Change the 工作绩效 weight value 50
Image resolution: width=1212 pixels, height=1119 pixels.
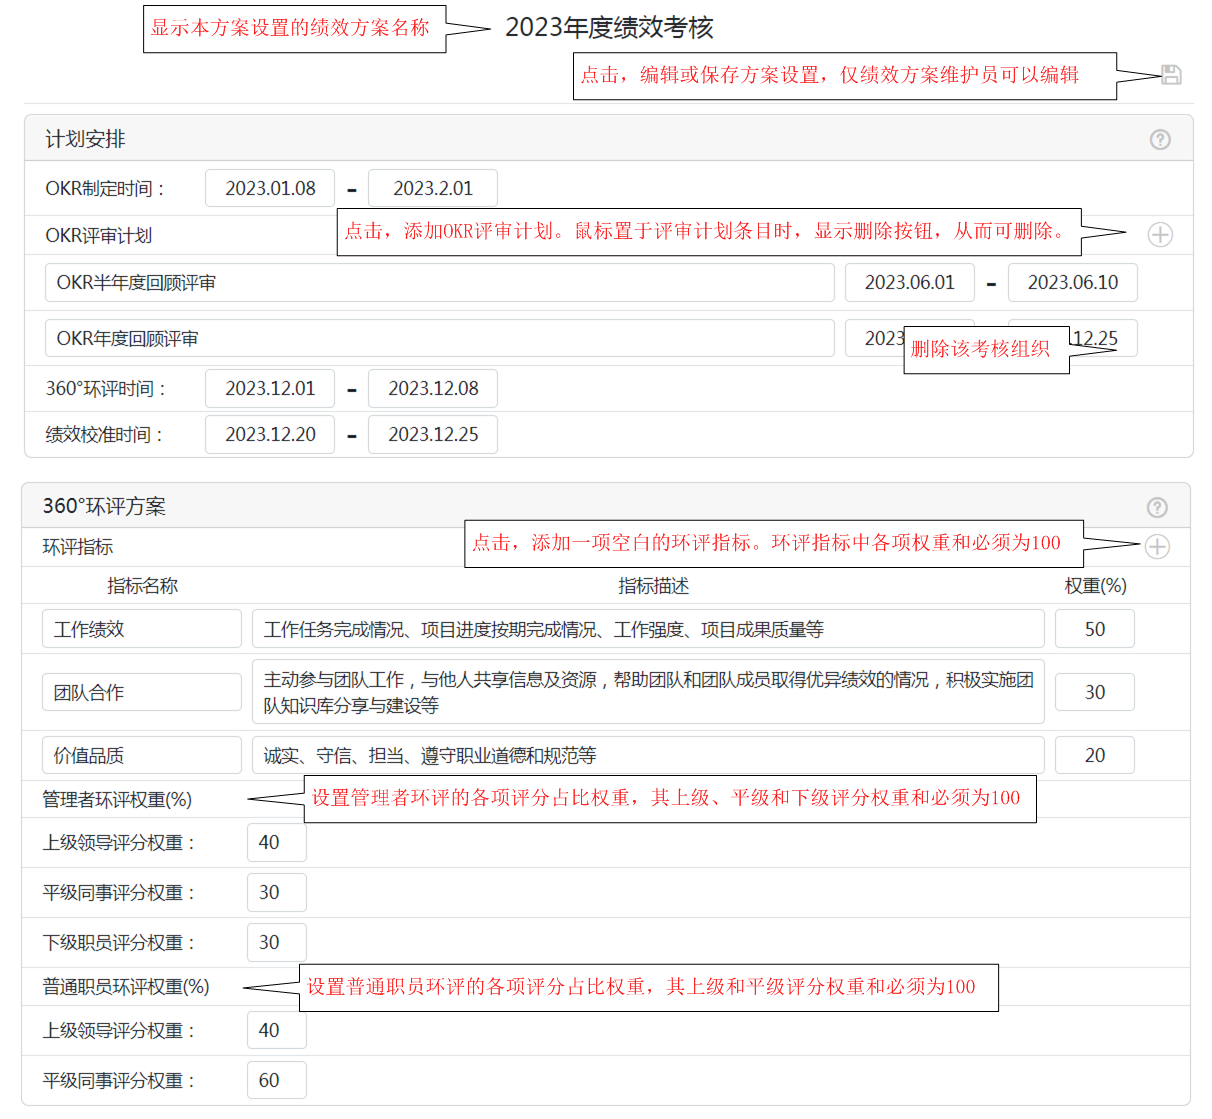[1095, 629]
